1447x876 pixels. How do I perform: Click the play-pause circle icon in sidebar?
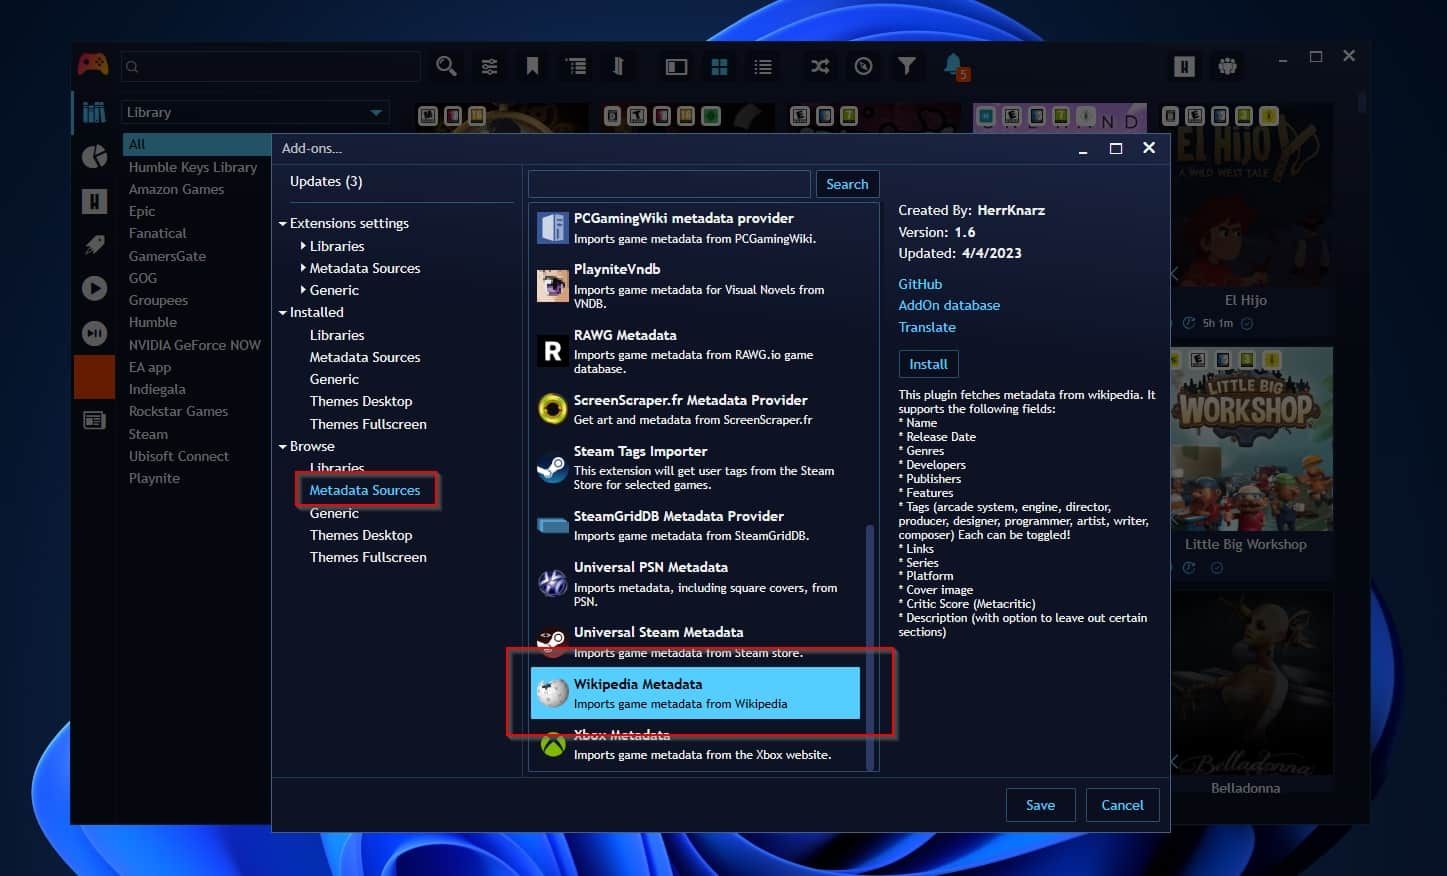click(x=94, y=332)
